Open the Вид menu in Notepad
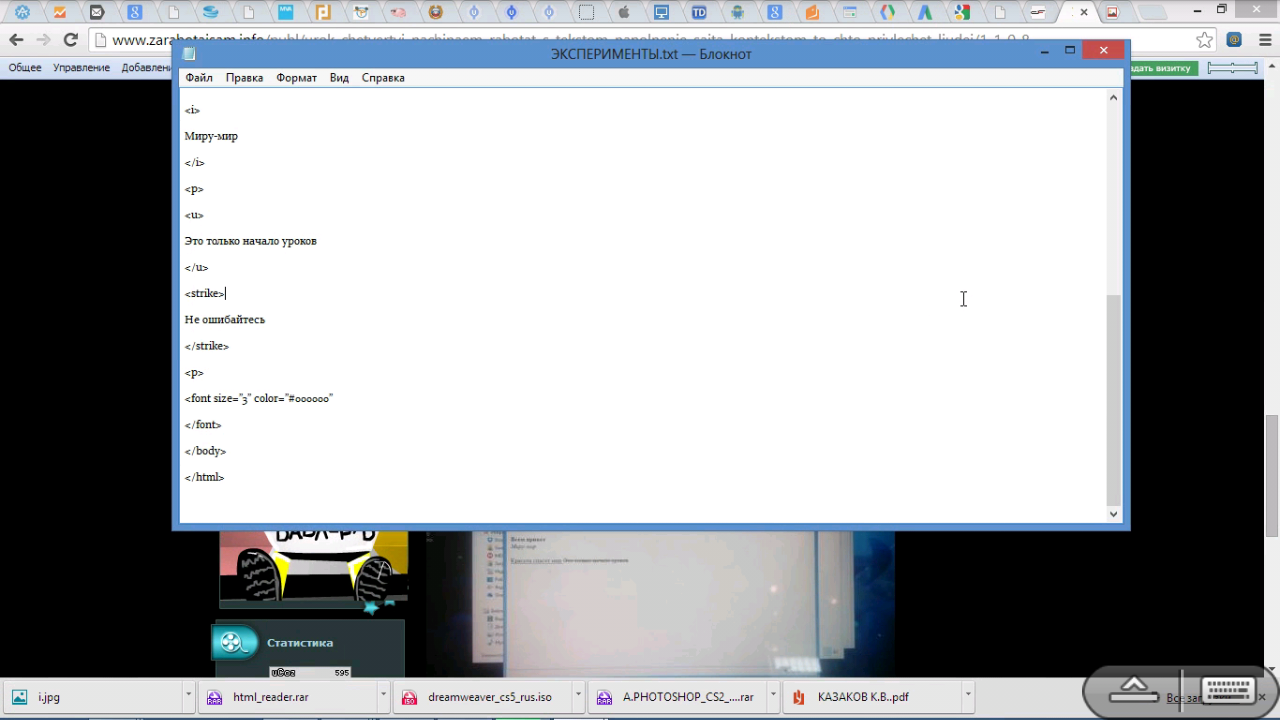This screenshot has width=1280, height=720. coord(339,77)
